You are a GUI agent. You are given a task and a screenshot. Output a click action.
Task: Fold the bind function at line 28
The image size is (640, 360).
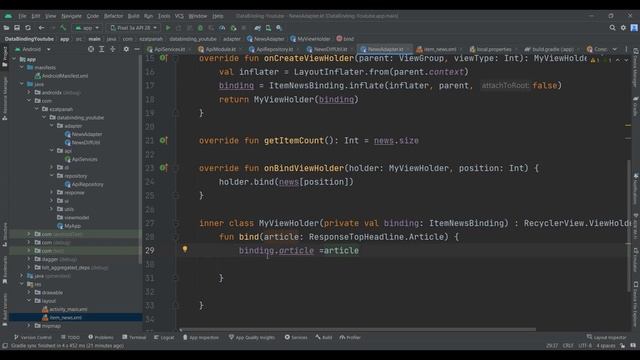(176, 237)
